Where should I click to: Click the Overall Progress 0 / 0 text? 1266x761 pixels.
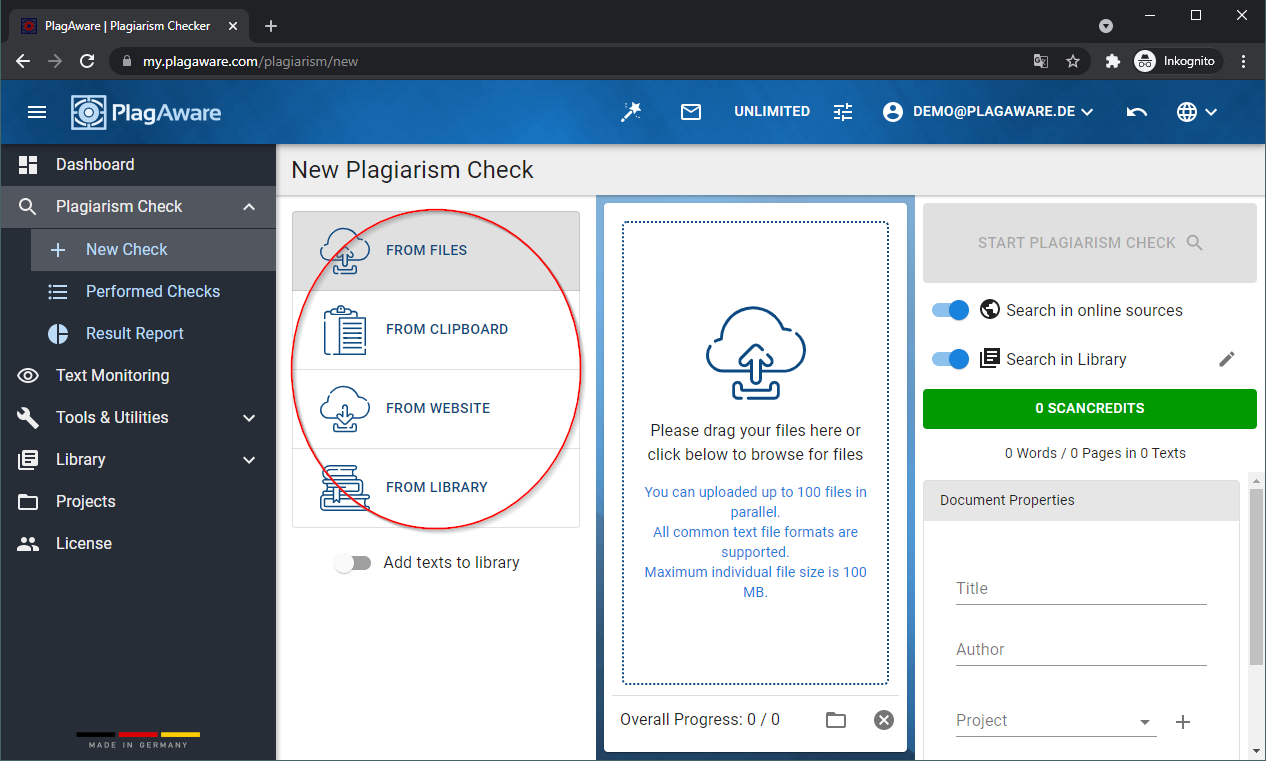700,720
